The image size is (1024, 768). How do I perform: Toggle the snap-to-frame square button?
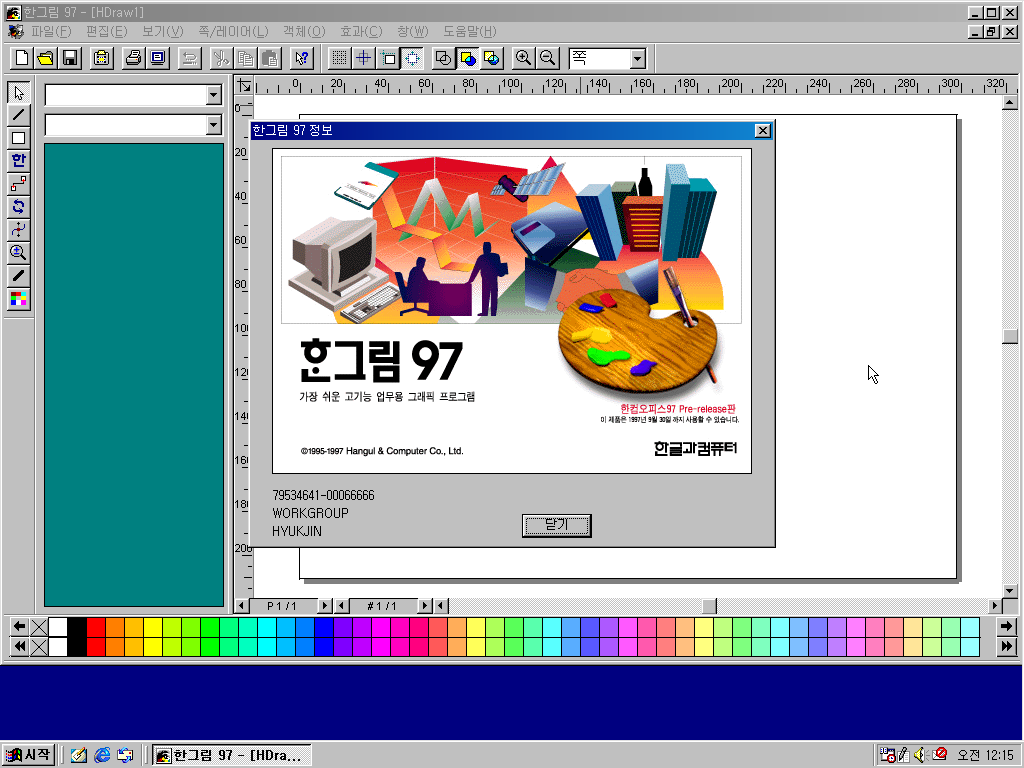click(x=388, y=58)
